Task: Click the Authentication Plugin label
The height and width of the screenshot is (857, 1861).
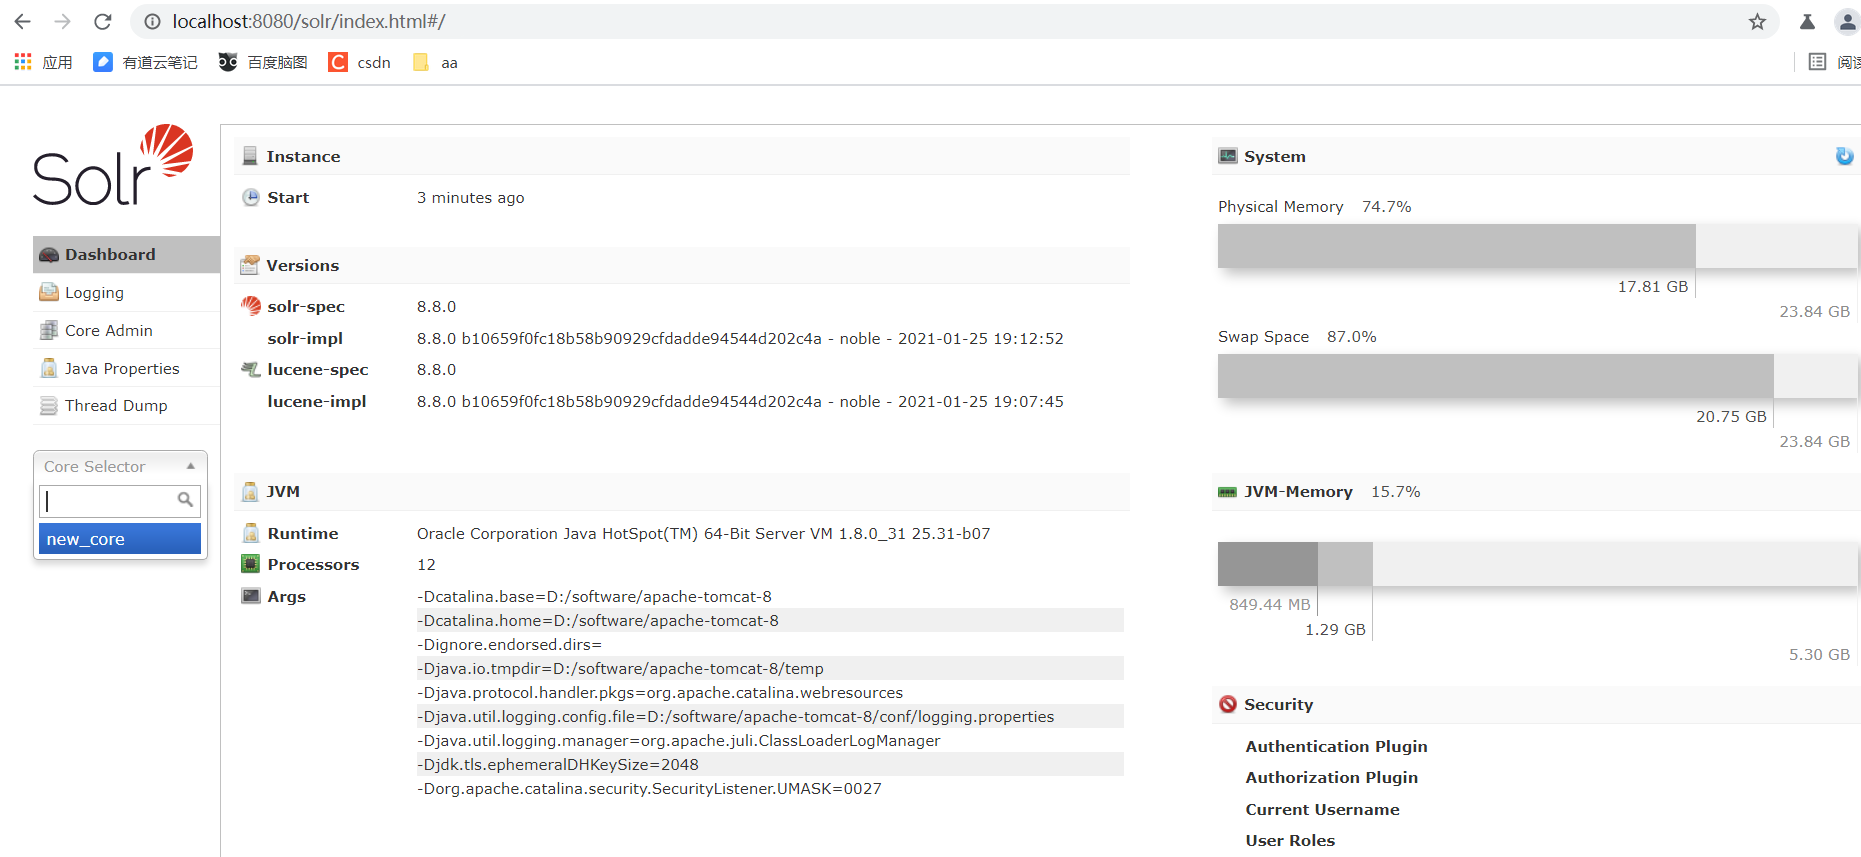Action: [1336, 746]
